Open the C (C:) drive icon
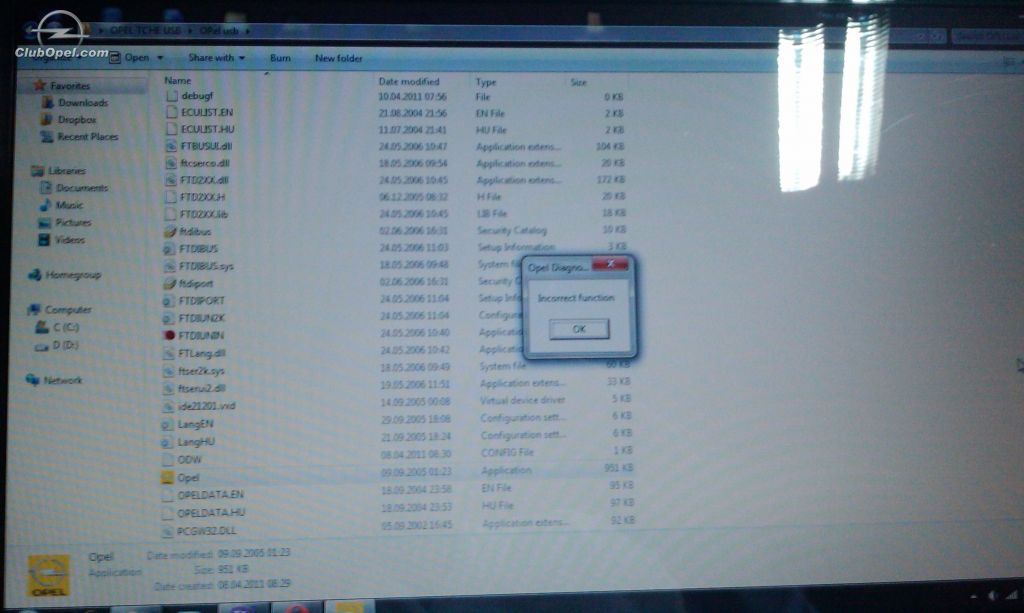Viewport: 1024px width, 613px height. tap(42, 327)
